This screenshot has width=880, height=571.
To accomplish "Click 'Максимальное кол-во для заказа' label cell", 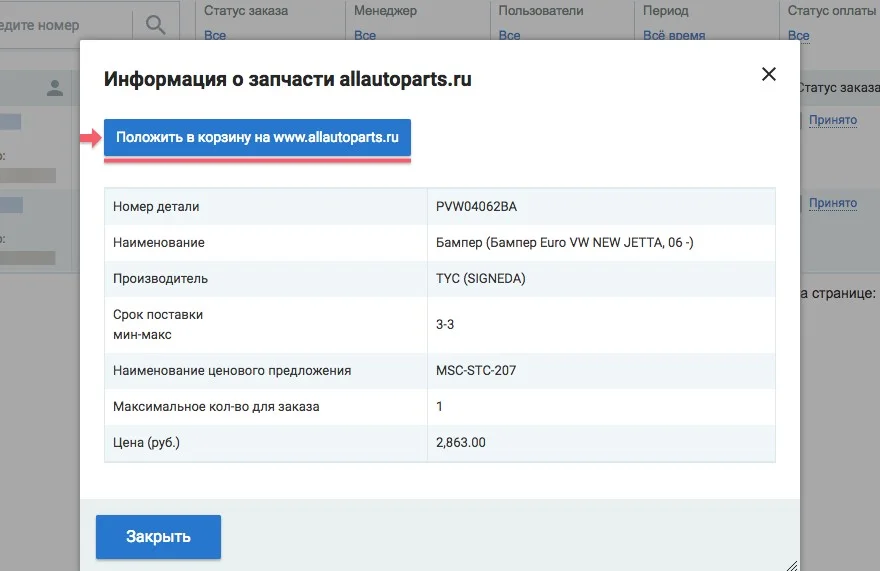I will [265, 406].
